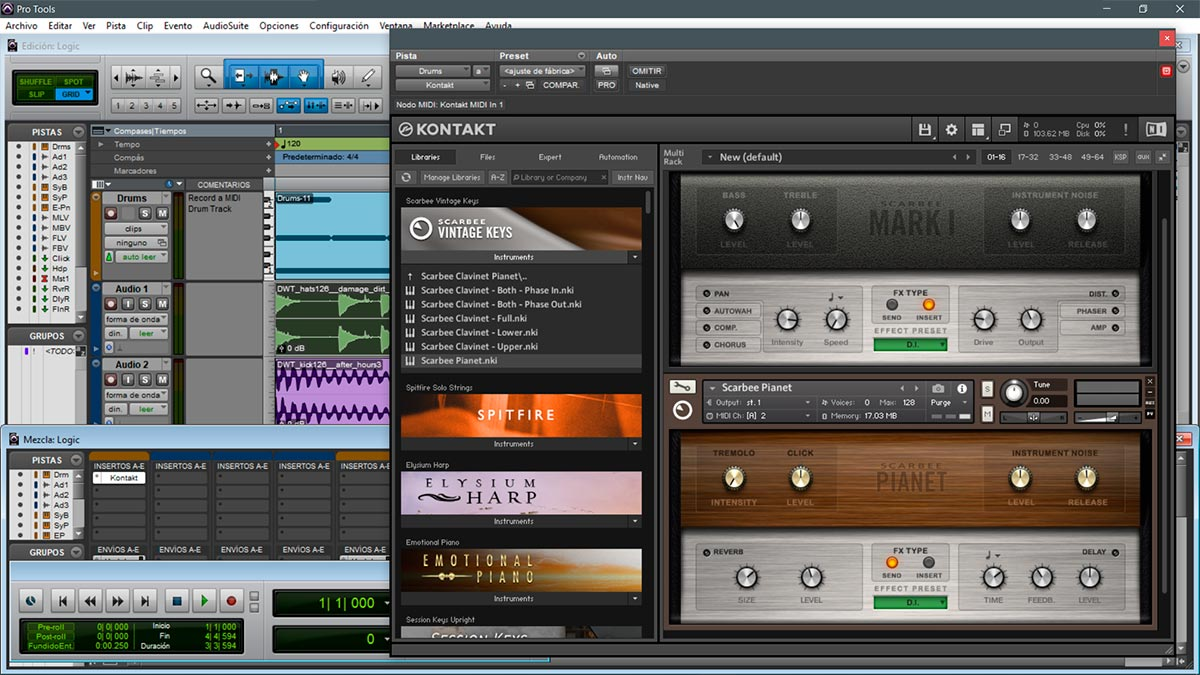The width and height of the screenshot is (1200, 675).
Task: Open the AudioSuite menu
Action: (225, 26)
